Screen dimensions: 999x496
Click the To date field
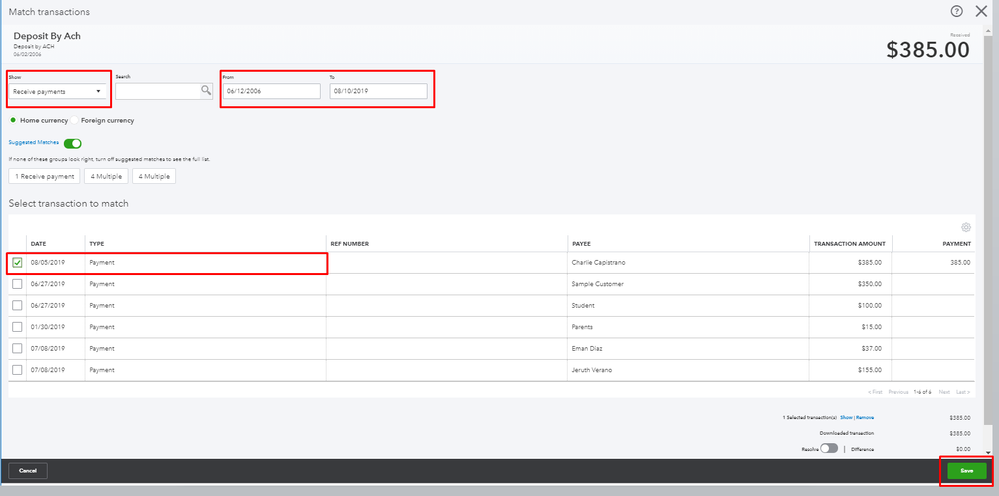[x=378, y=91]
